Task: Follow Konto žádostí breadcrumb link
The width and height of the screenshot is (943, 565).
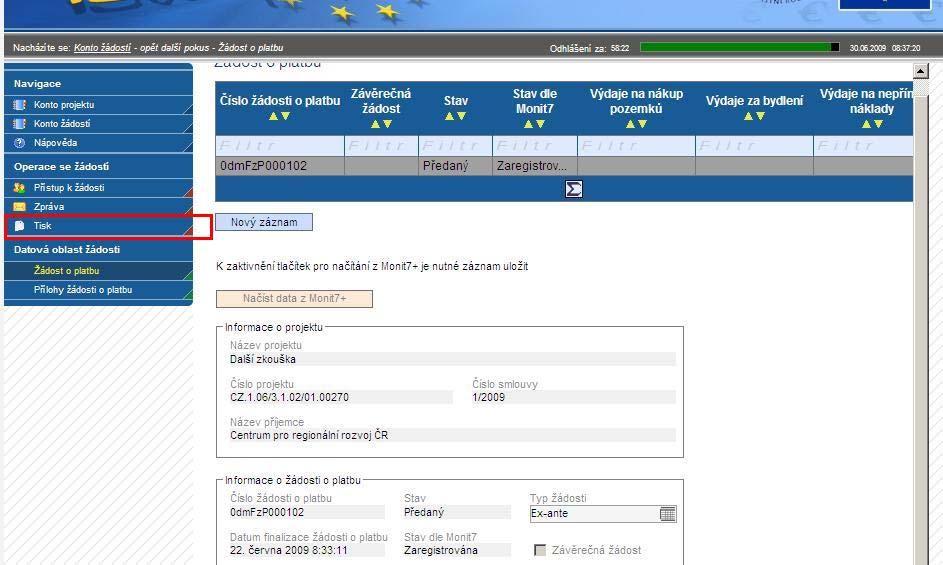Action: 102,48
